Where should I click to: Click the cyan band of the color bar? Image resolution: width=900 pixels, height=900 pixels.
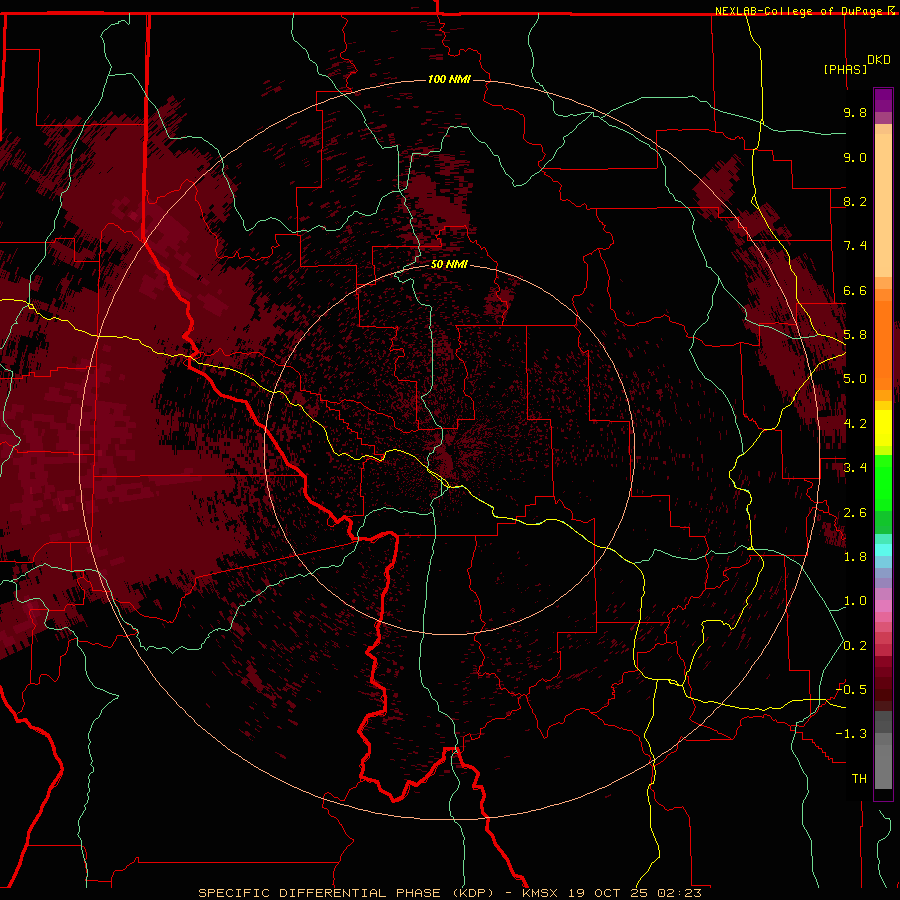tap(883, 550)
